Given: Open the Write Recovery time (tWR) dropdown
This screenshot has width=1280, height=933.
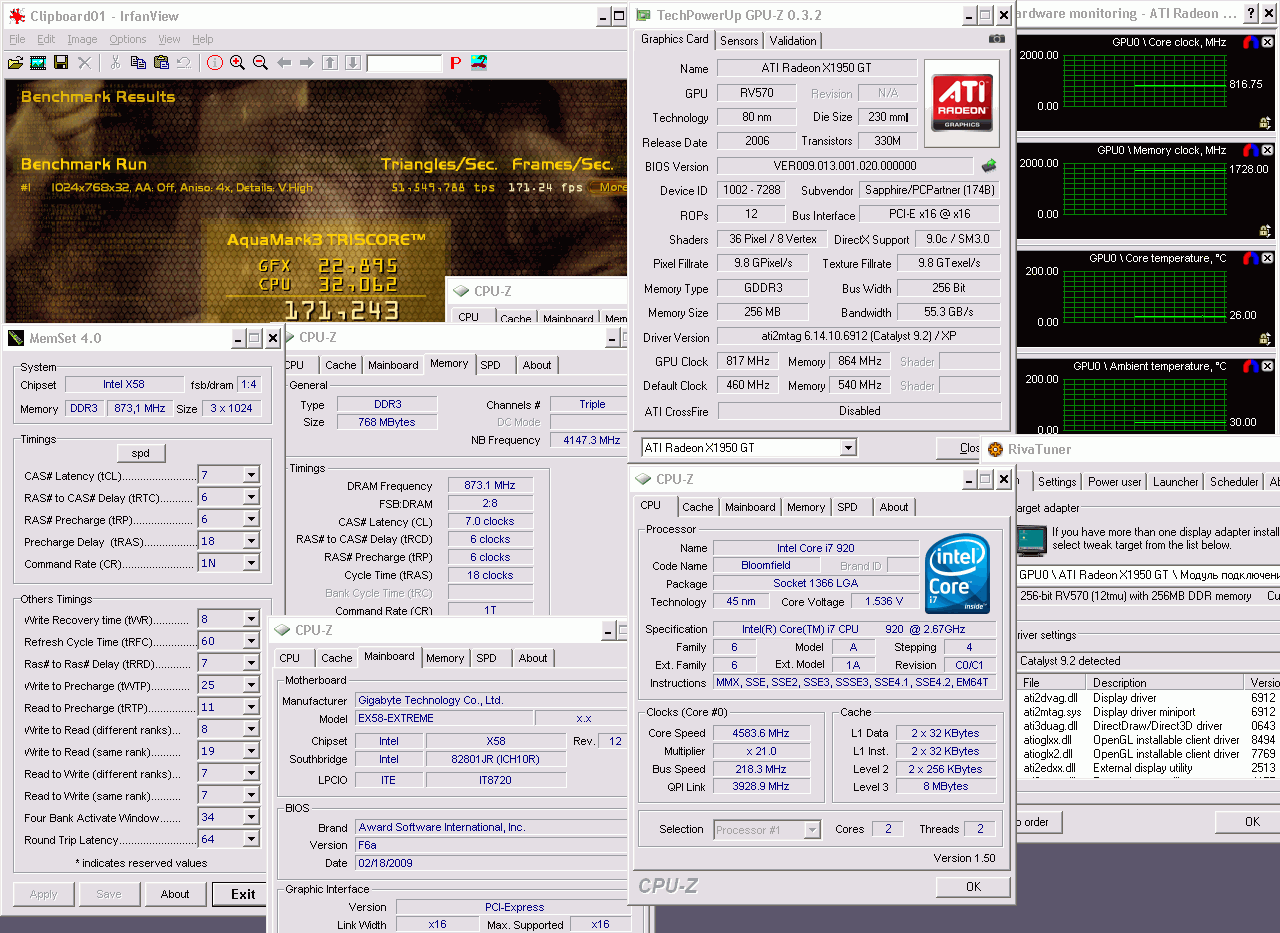Looking at the screenshot, I should (251, 619).
